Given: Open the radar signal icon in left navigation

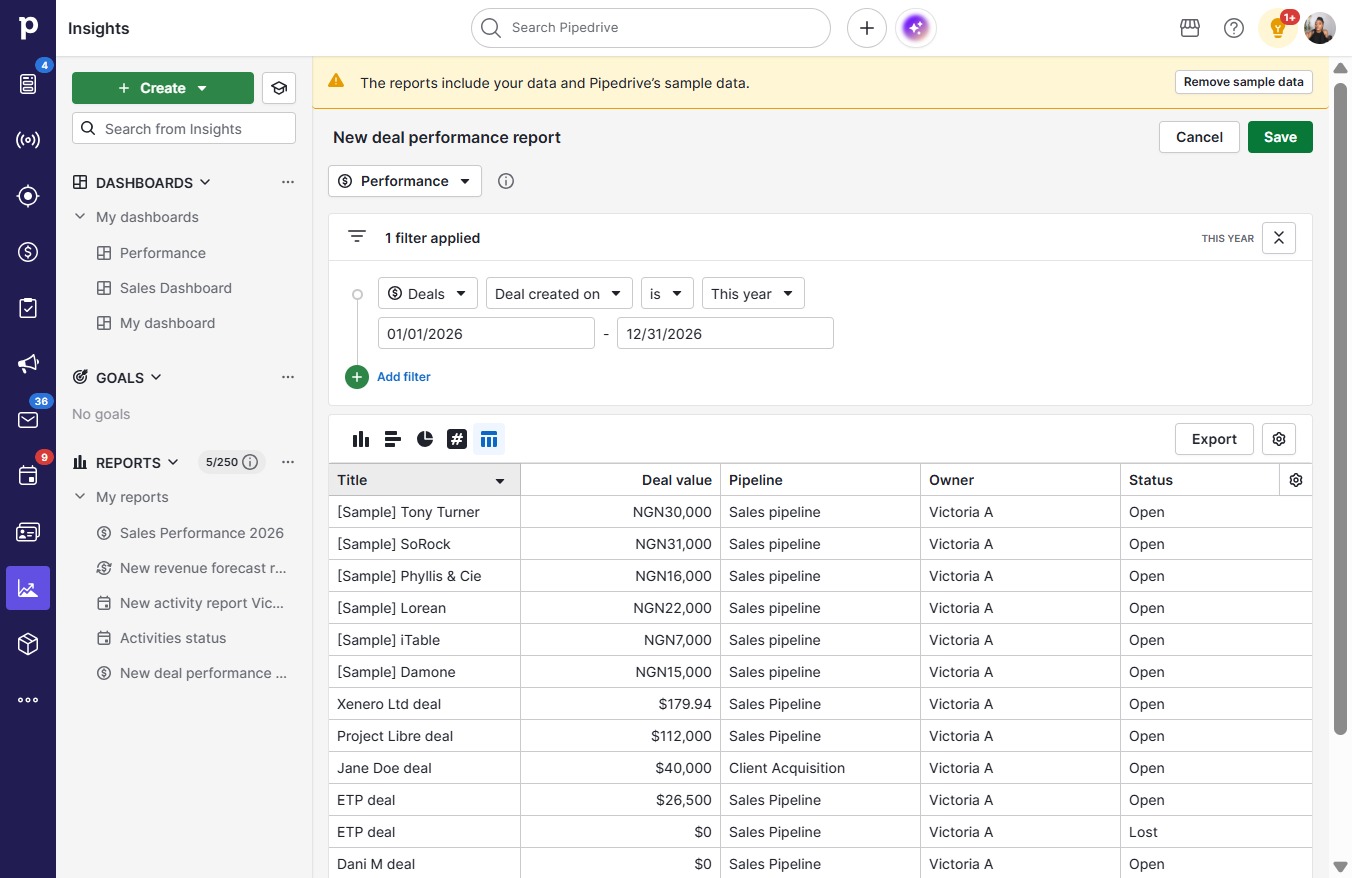Looking at the screenshot, I should pos(28,140).
